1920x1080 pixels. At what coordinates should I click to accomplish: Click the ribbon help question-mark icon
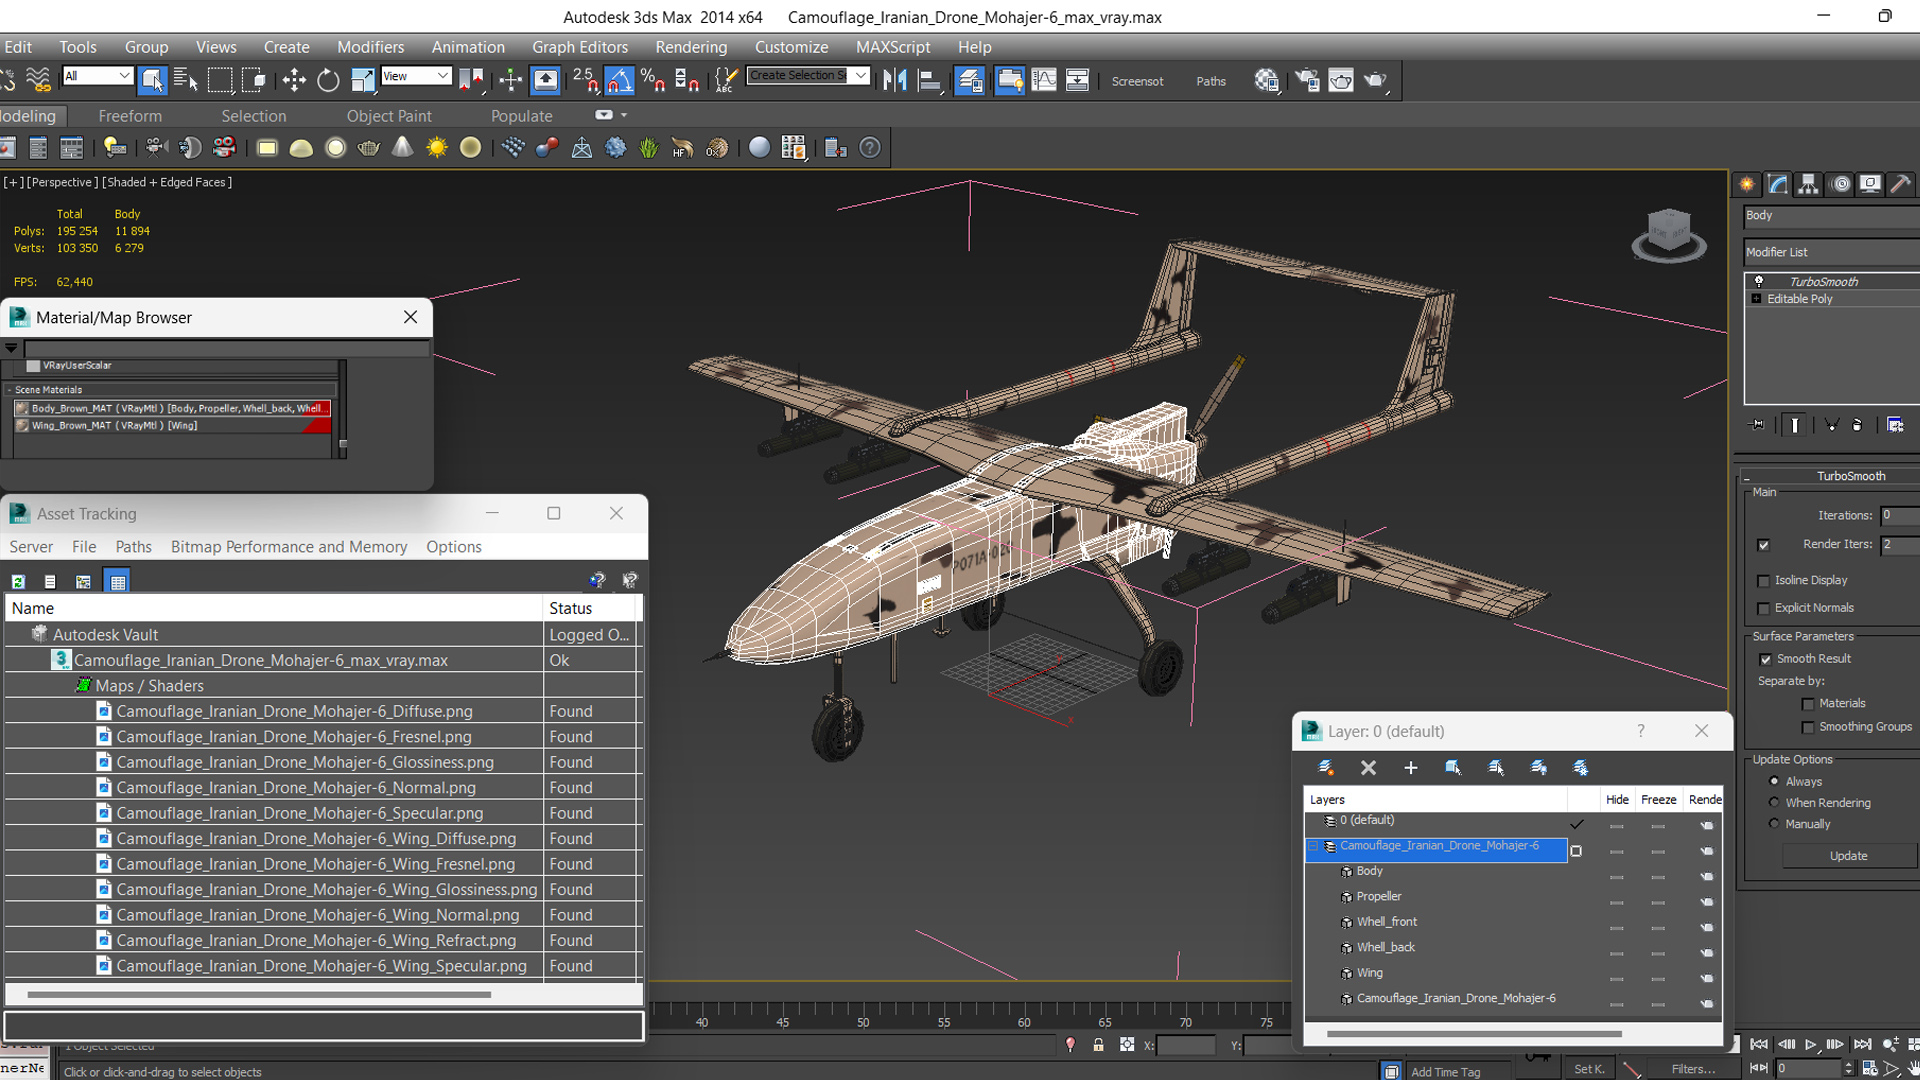click(870, 148)
